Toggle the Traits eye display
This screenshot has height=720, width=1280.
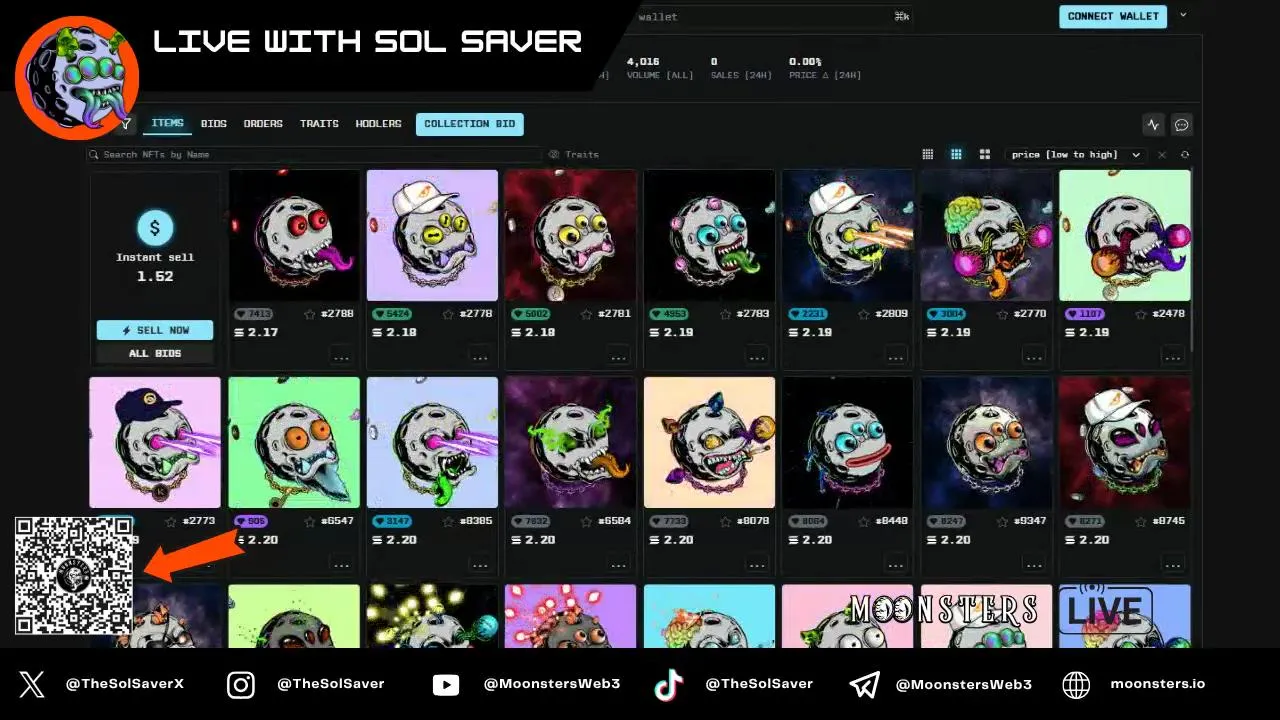pos(554,155)
